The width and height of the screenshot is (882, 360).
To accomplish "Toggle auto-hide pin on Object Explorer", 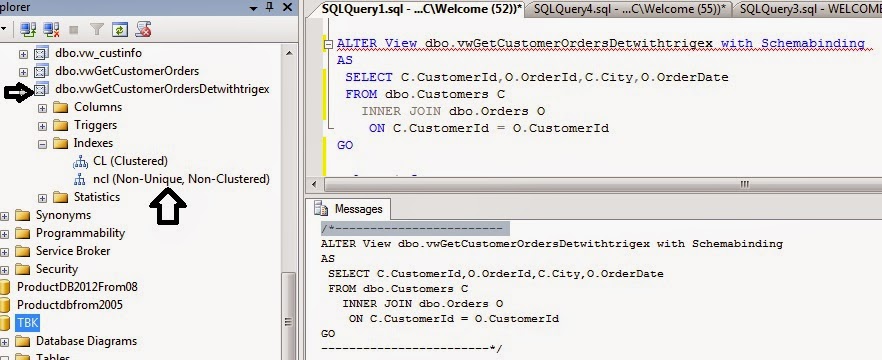I will click(269, 7).
